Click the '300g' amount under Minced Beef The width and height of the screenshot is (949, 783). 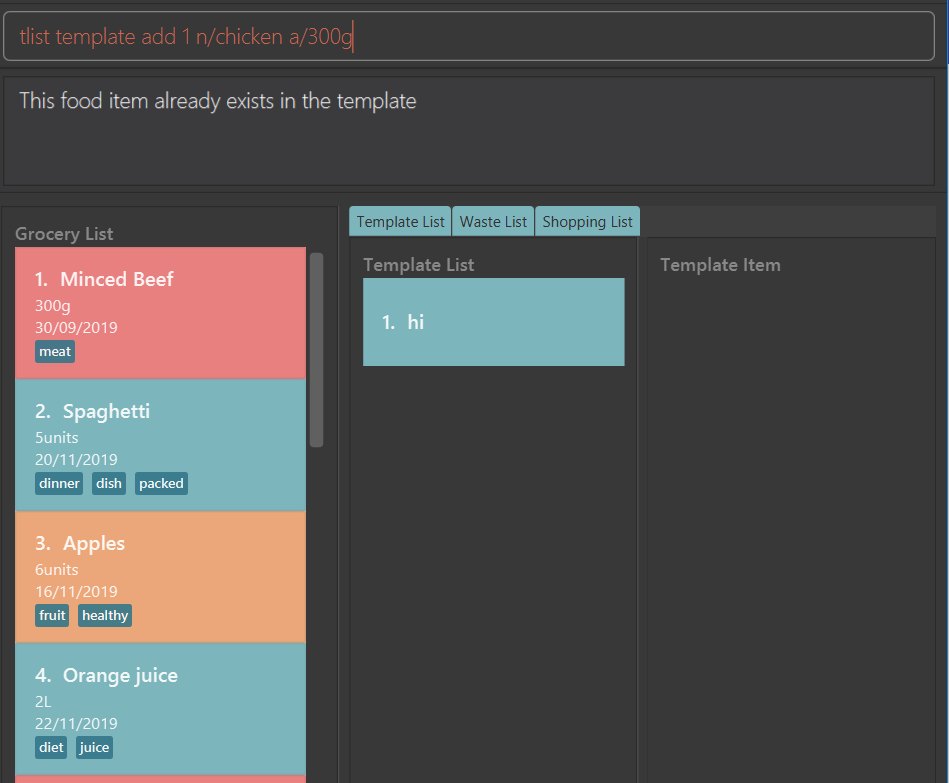(53, 306)
